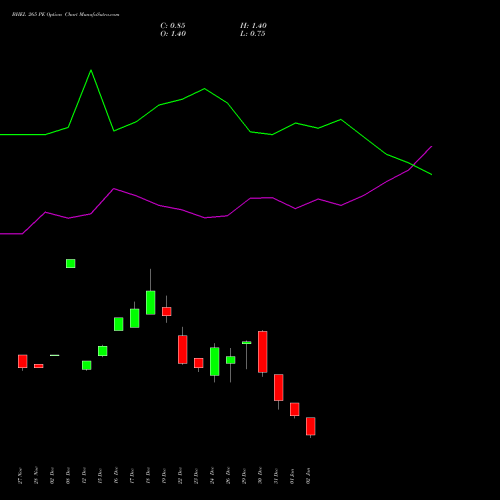Click the tall red candle above 30 Dec
Image resolution: width=500 pixels, height=500 pixels.
[x=263, y=352]
